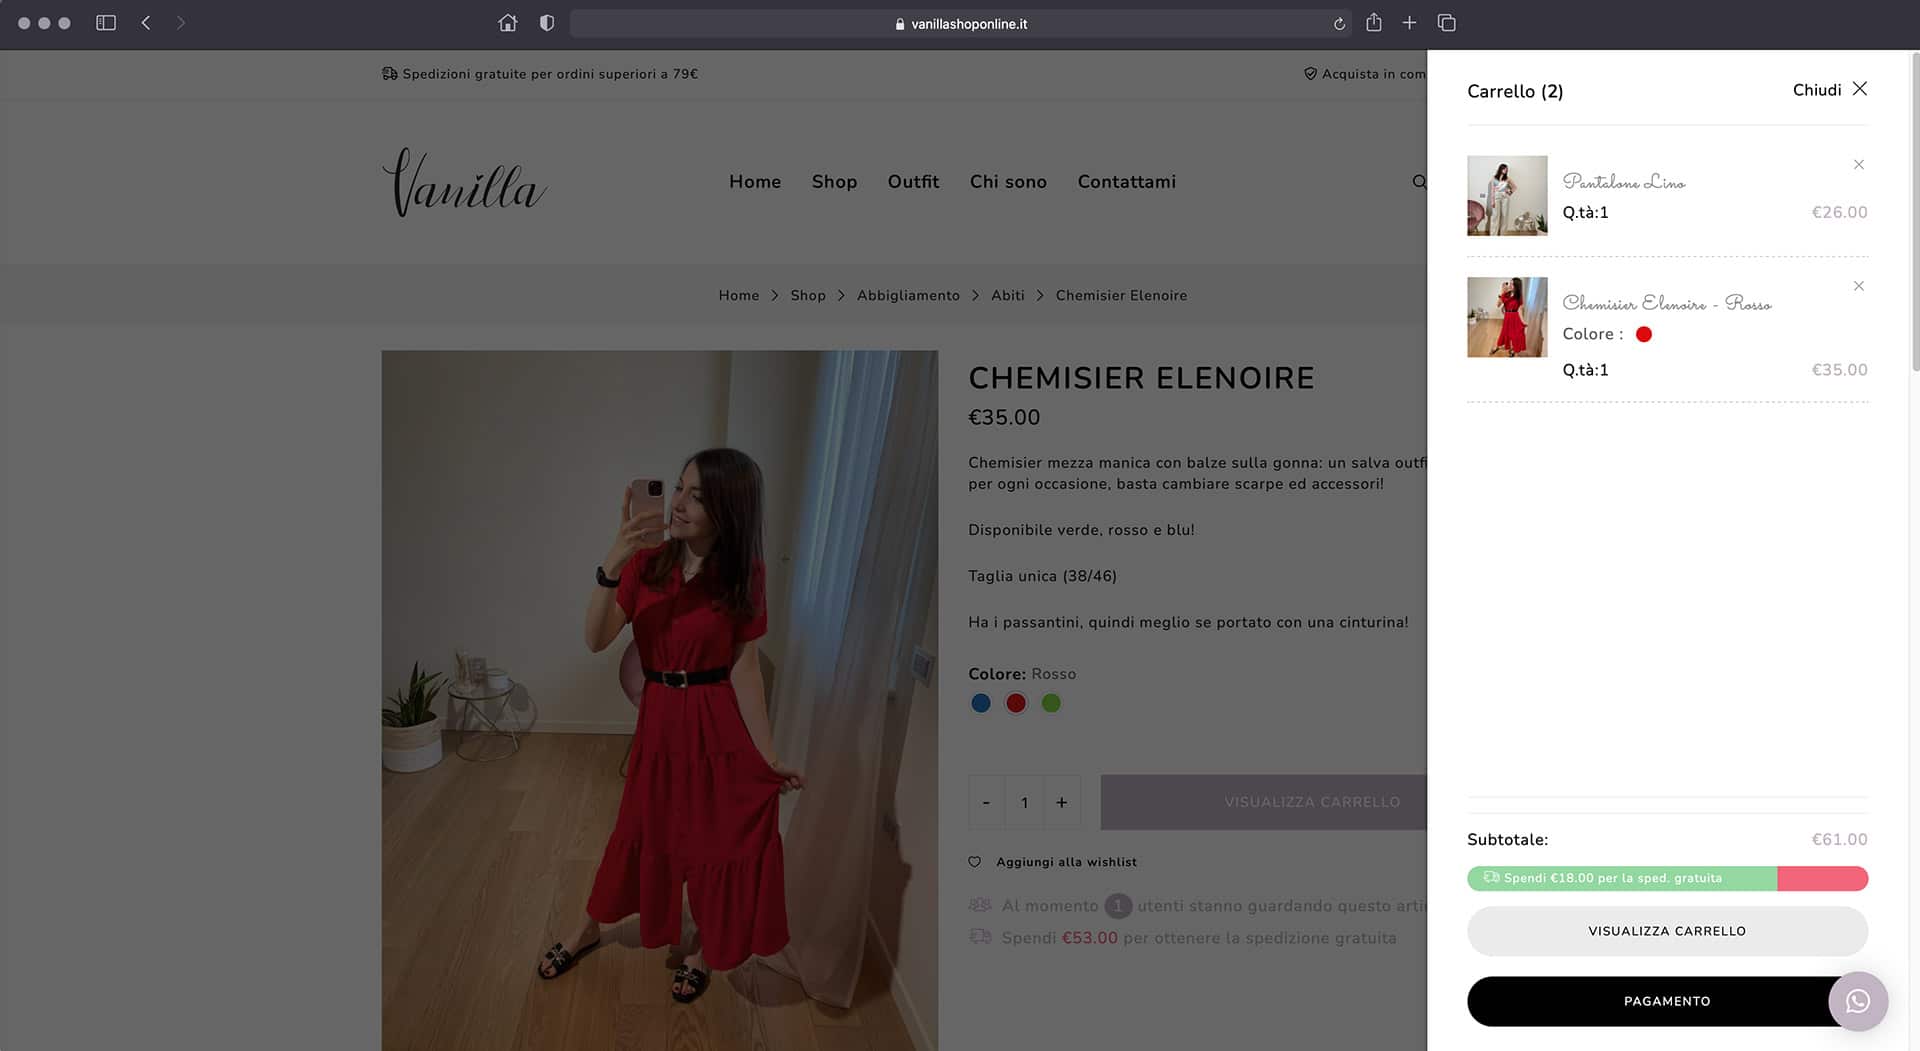This screenshot has height=1051, width=1920.
Task: Open the tab overview icon
Action: click(x=1446, y=23)
